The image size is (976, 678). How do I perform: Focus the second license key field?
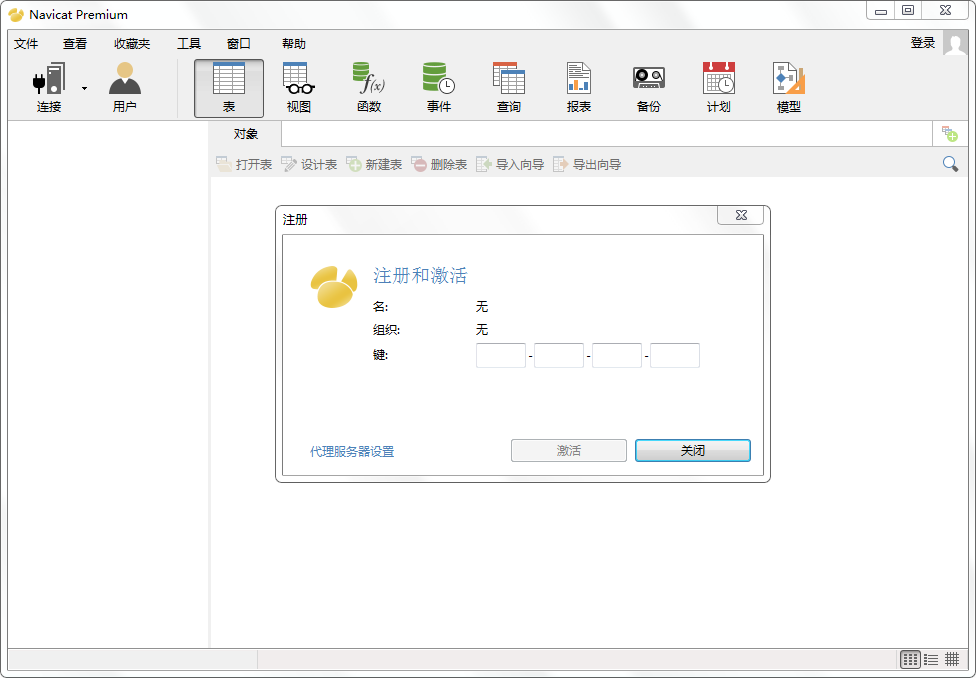559,355
